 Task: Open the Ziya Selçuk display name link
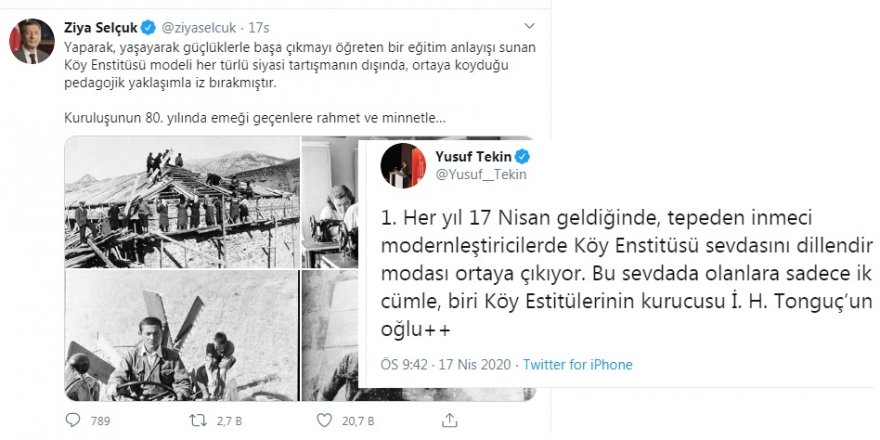pos(100,26)
